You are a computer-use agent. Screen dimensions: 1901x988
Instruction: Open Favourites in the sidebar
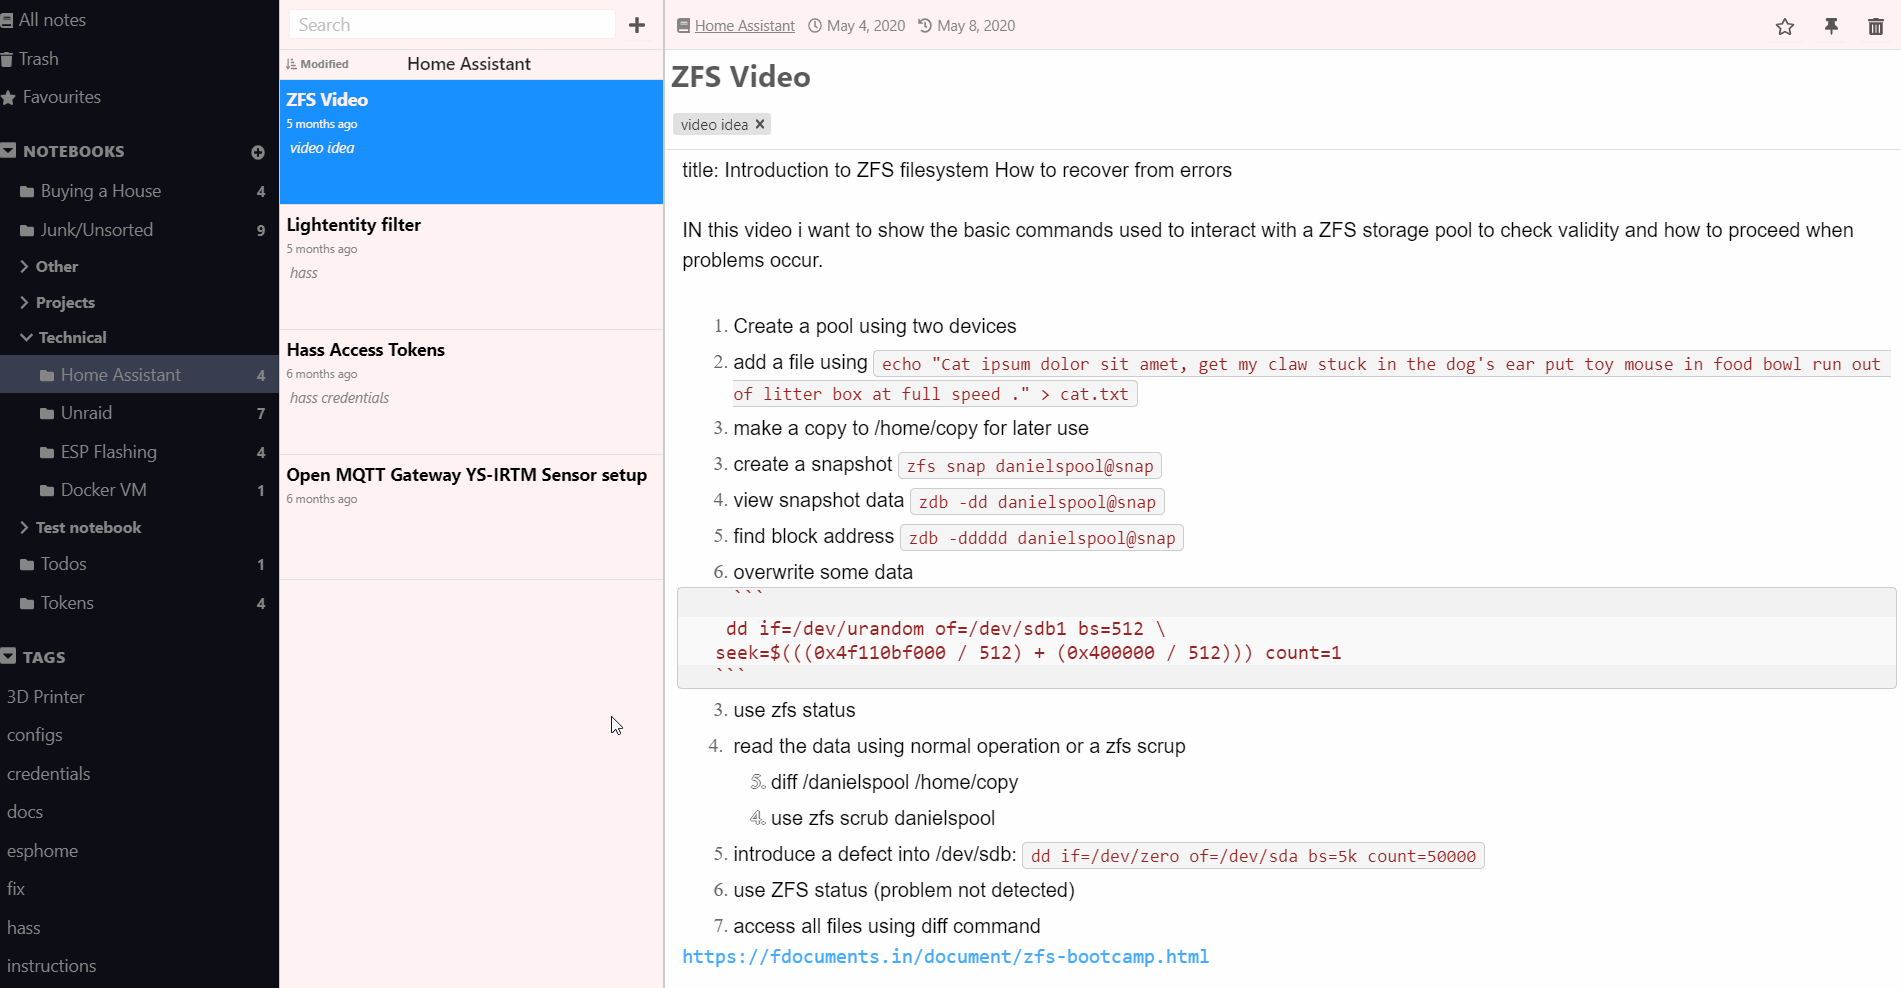pos(61,97)
